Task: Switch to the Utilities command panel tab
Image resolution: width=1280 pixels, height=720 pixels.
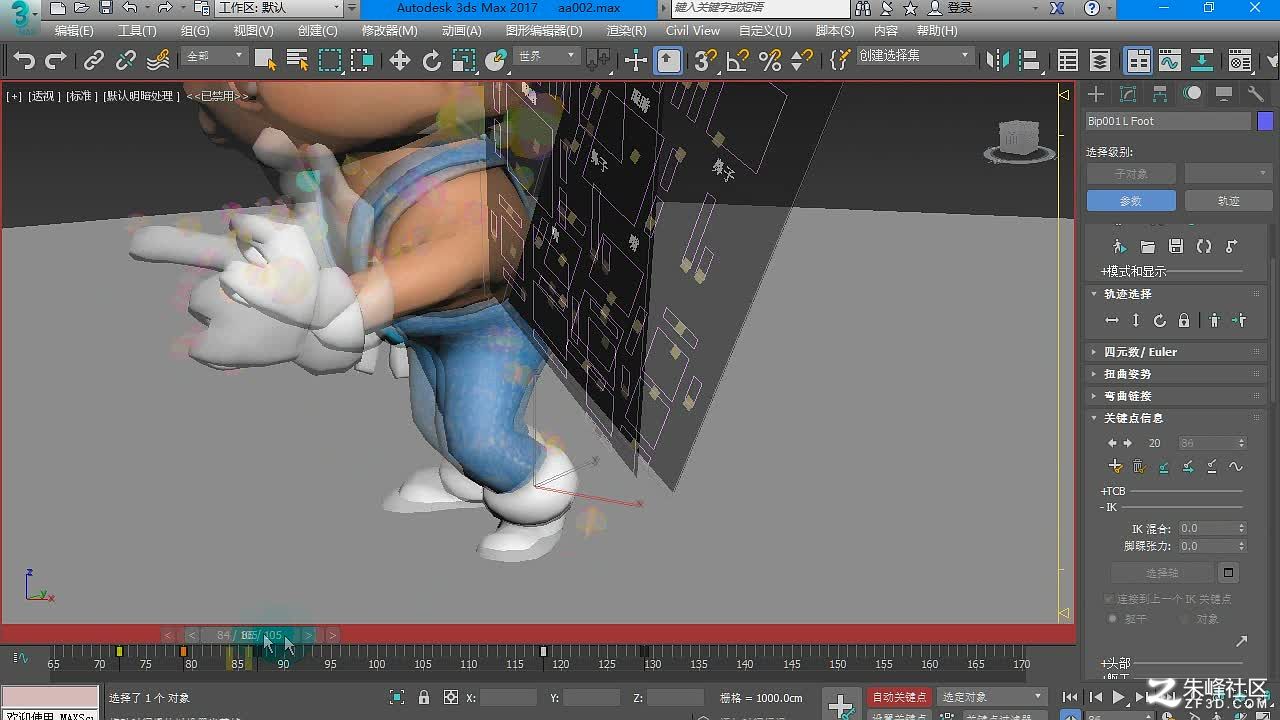Action: coord(1256,94)
